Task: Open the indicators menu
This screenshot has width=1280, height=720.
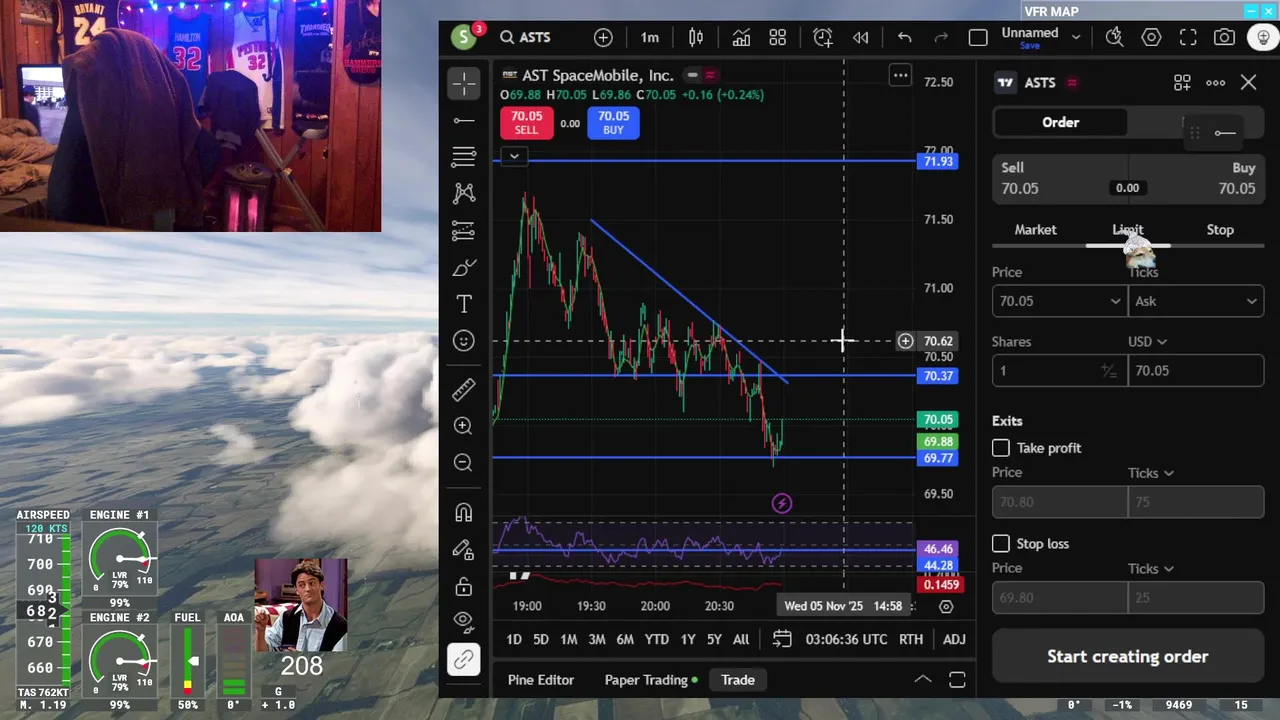Action: point(741,37)
